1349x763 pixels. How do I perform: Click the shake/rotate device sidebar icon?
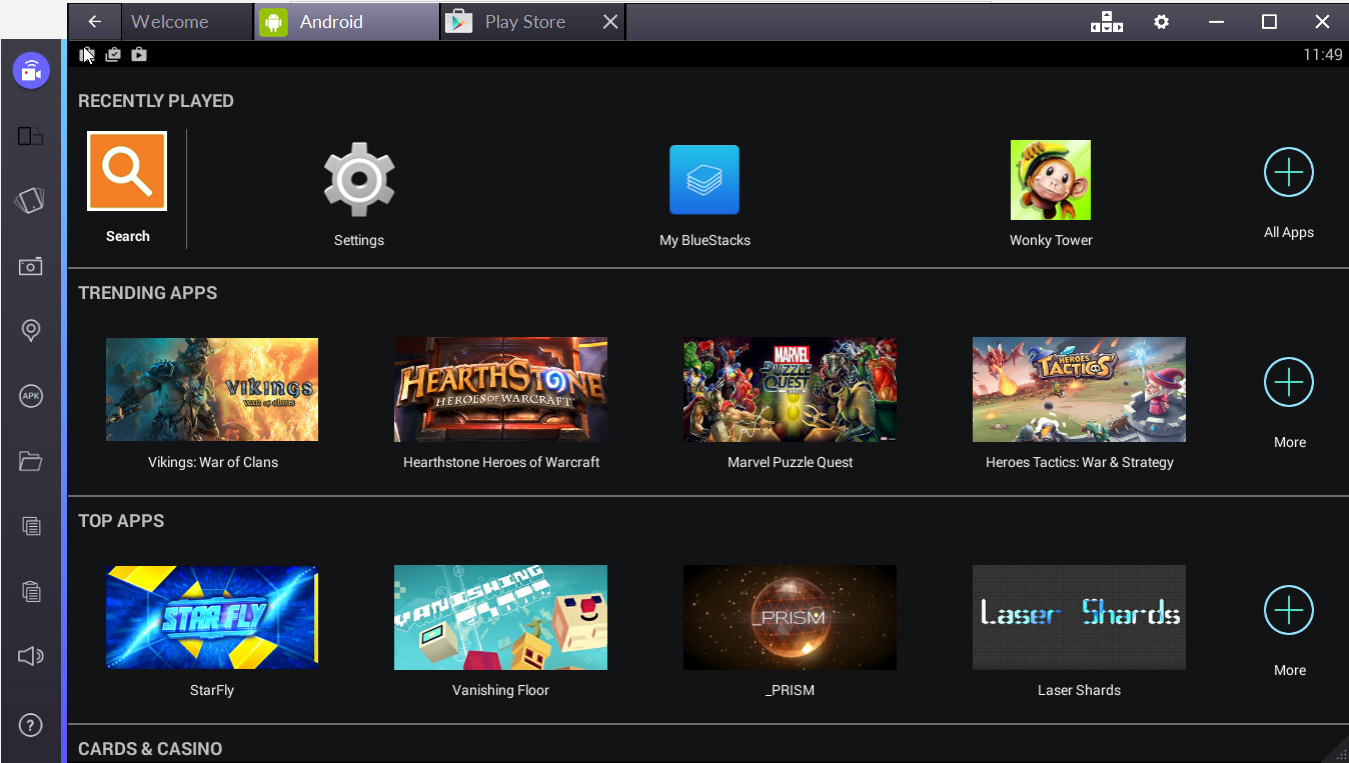31,201
